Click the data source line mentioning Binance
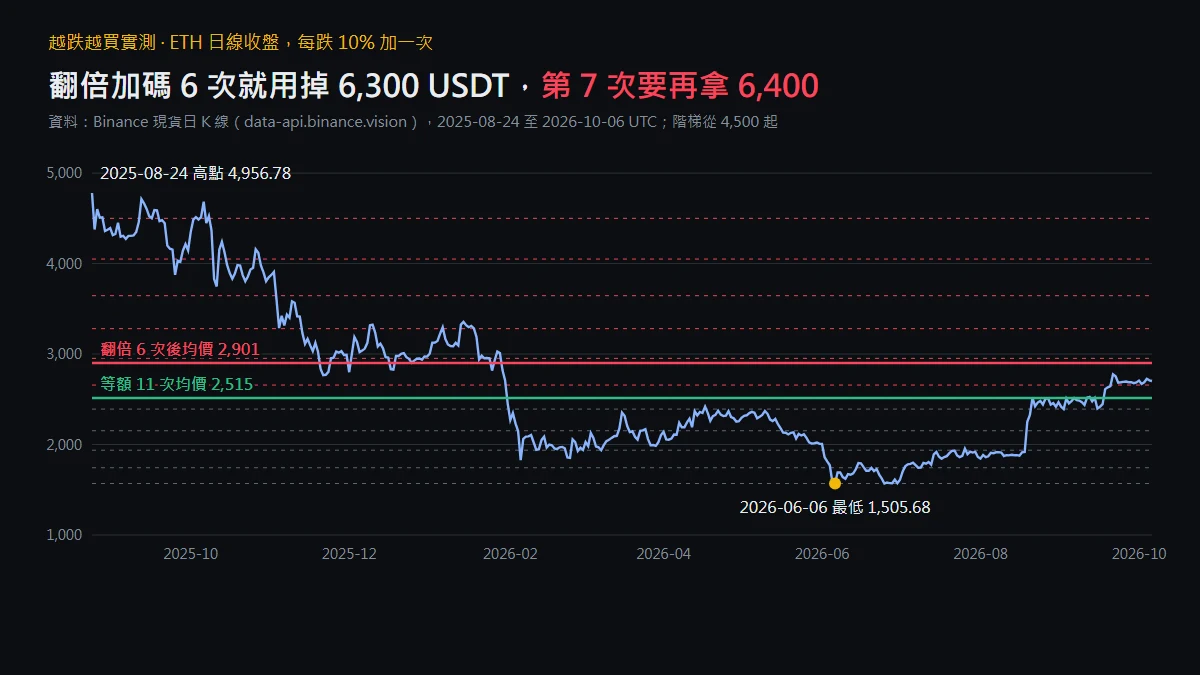Viewport: 1200px width, 675px height. [413, 122]
